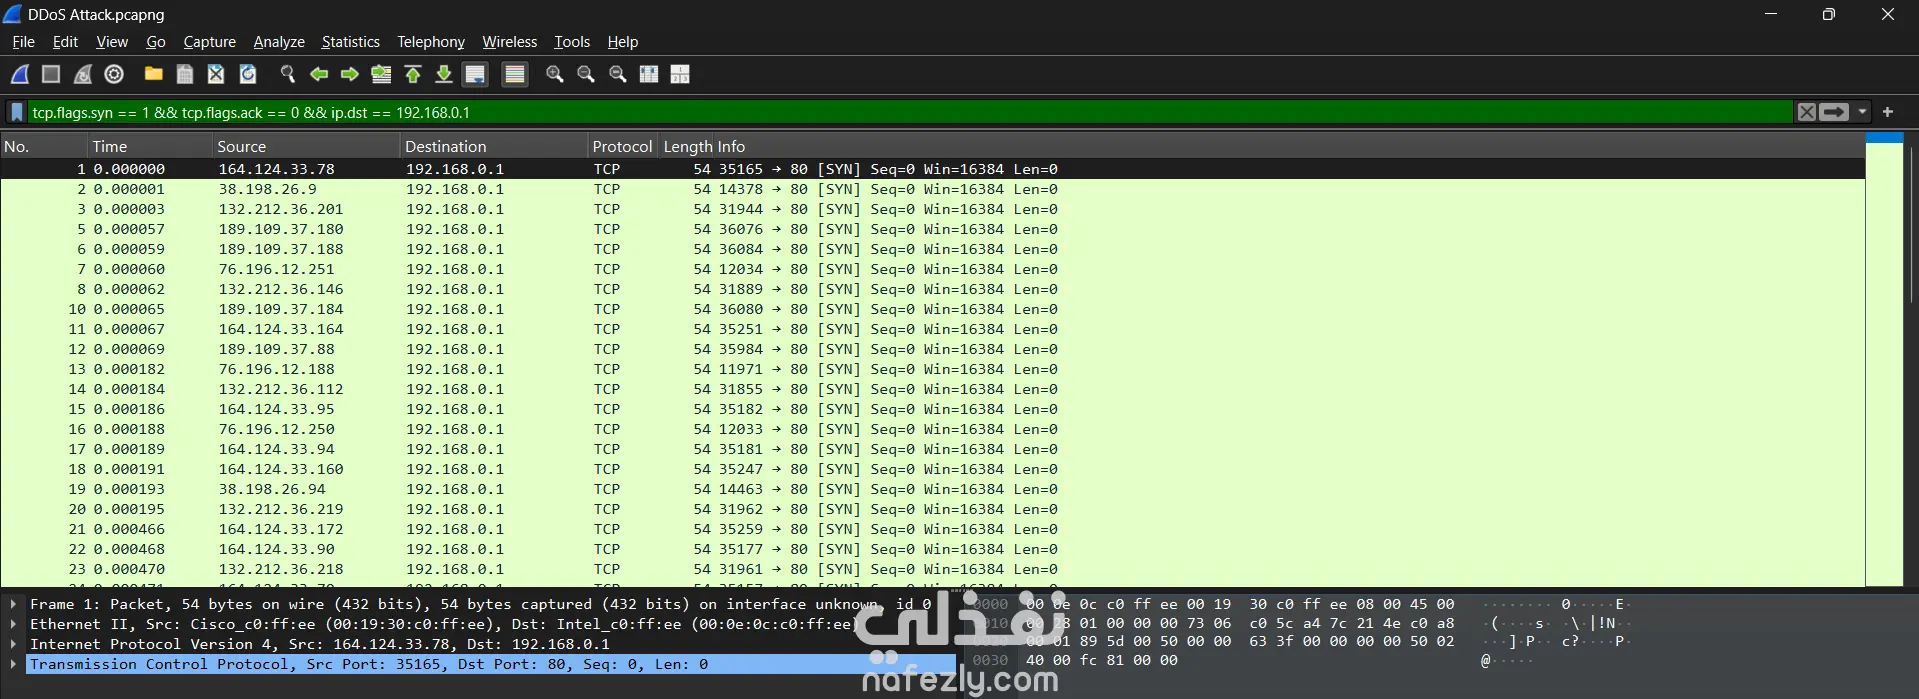Image resolution: width=1919 pixels, height=699 pixels.
Task: Expand Transmission Control Protocol layer
Action: [13, 664]
